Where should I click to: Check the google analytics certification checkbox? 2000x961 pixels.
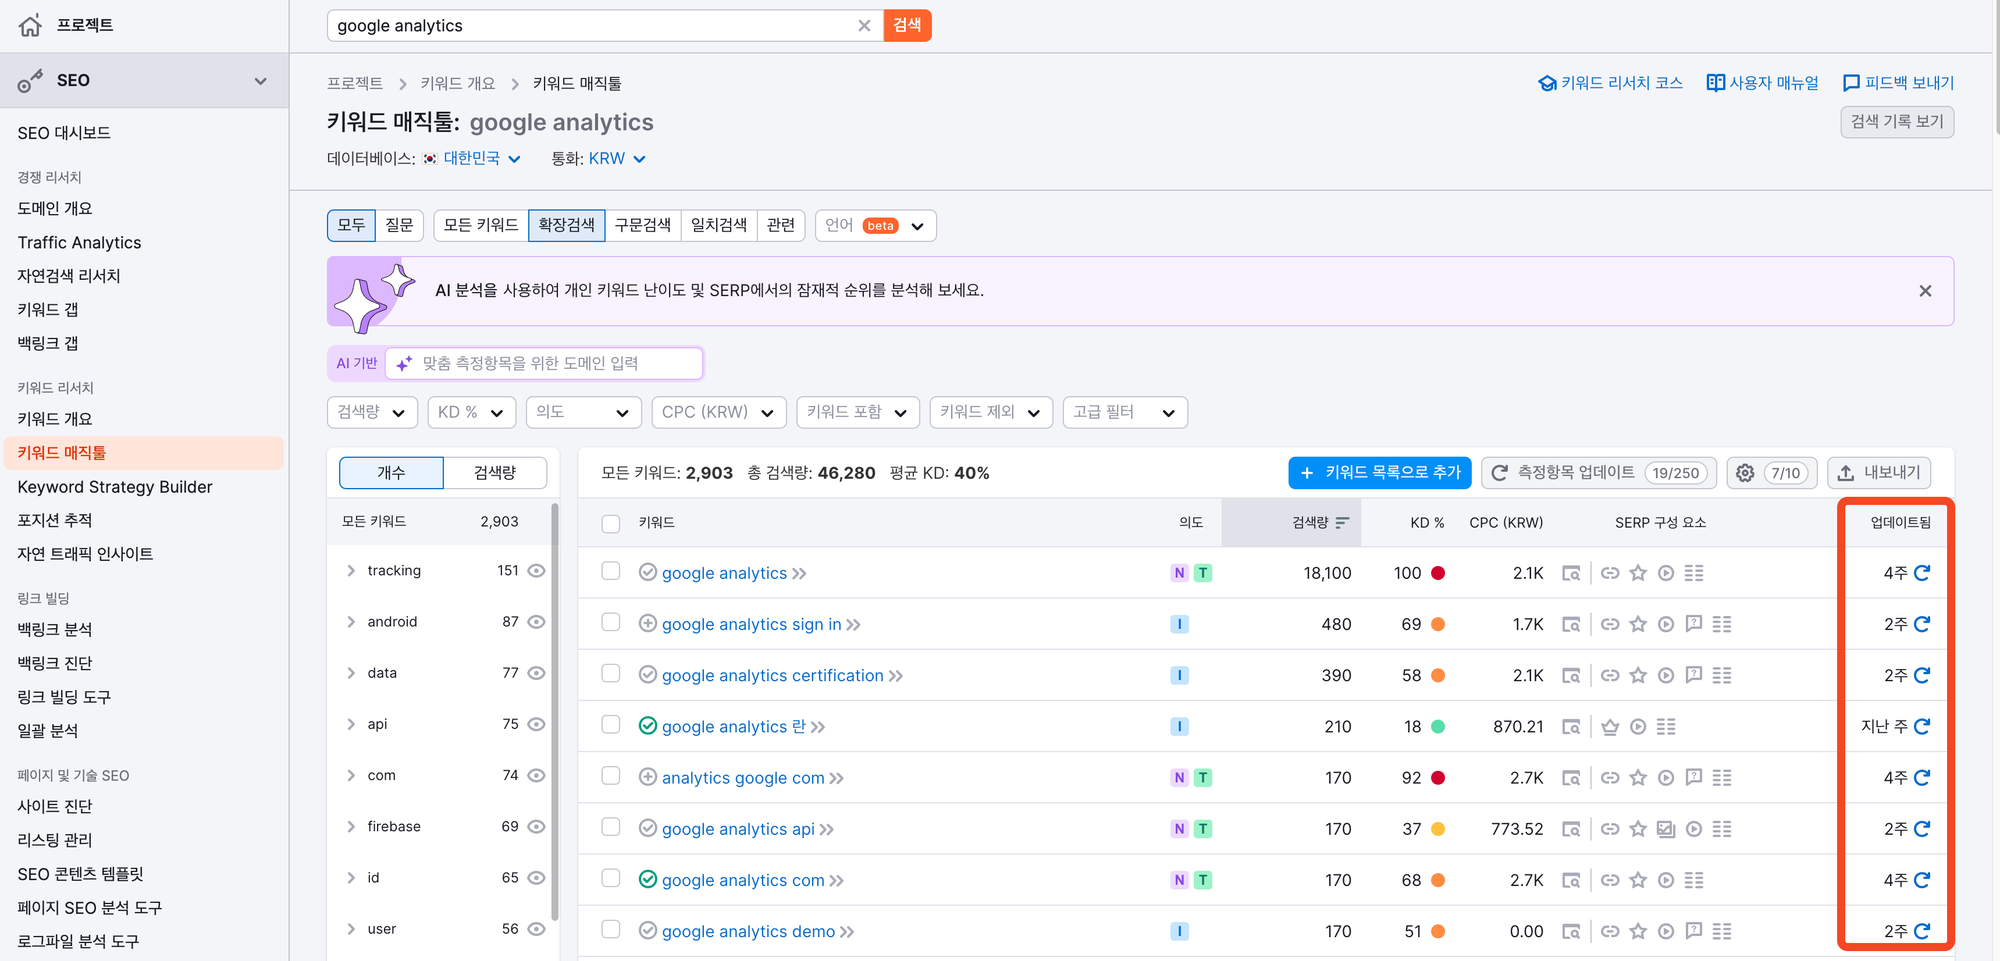pos(611,673)
